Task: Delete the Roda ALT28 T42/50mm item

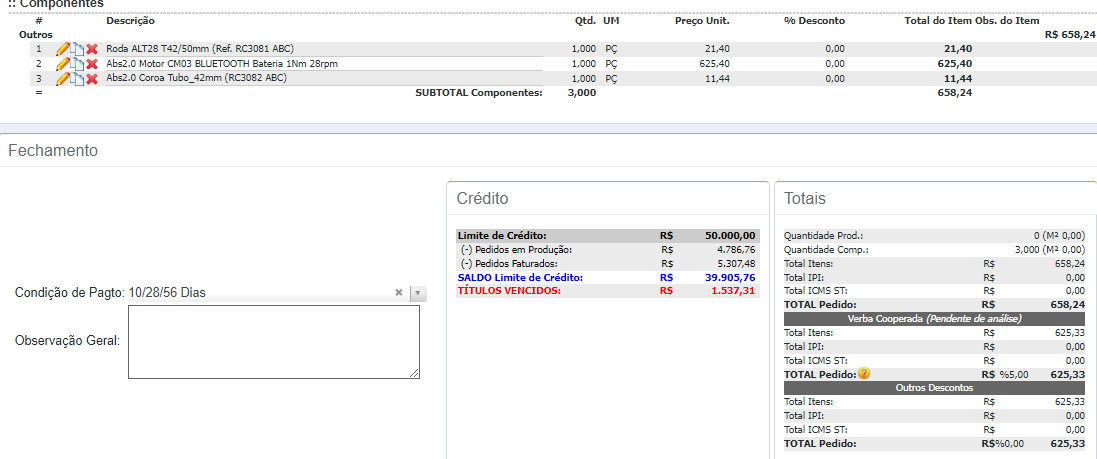Action: pos(92,49)
